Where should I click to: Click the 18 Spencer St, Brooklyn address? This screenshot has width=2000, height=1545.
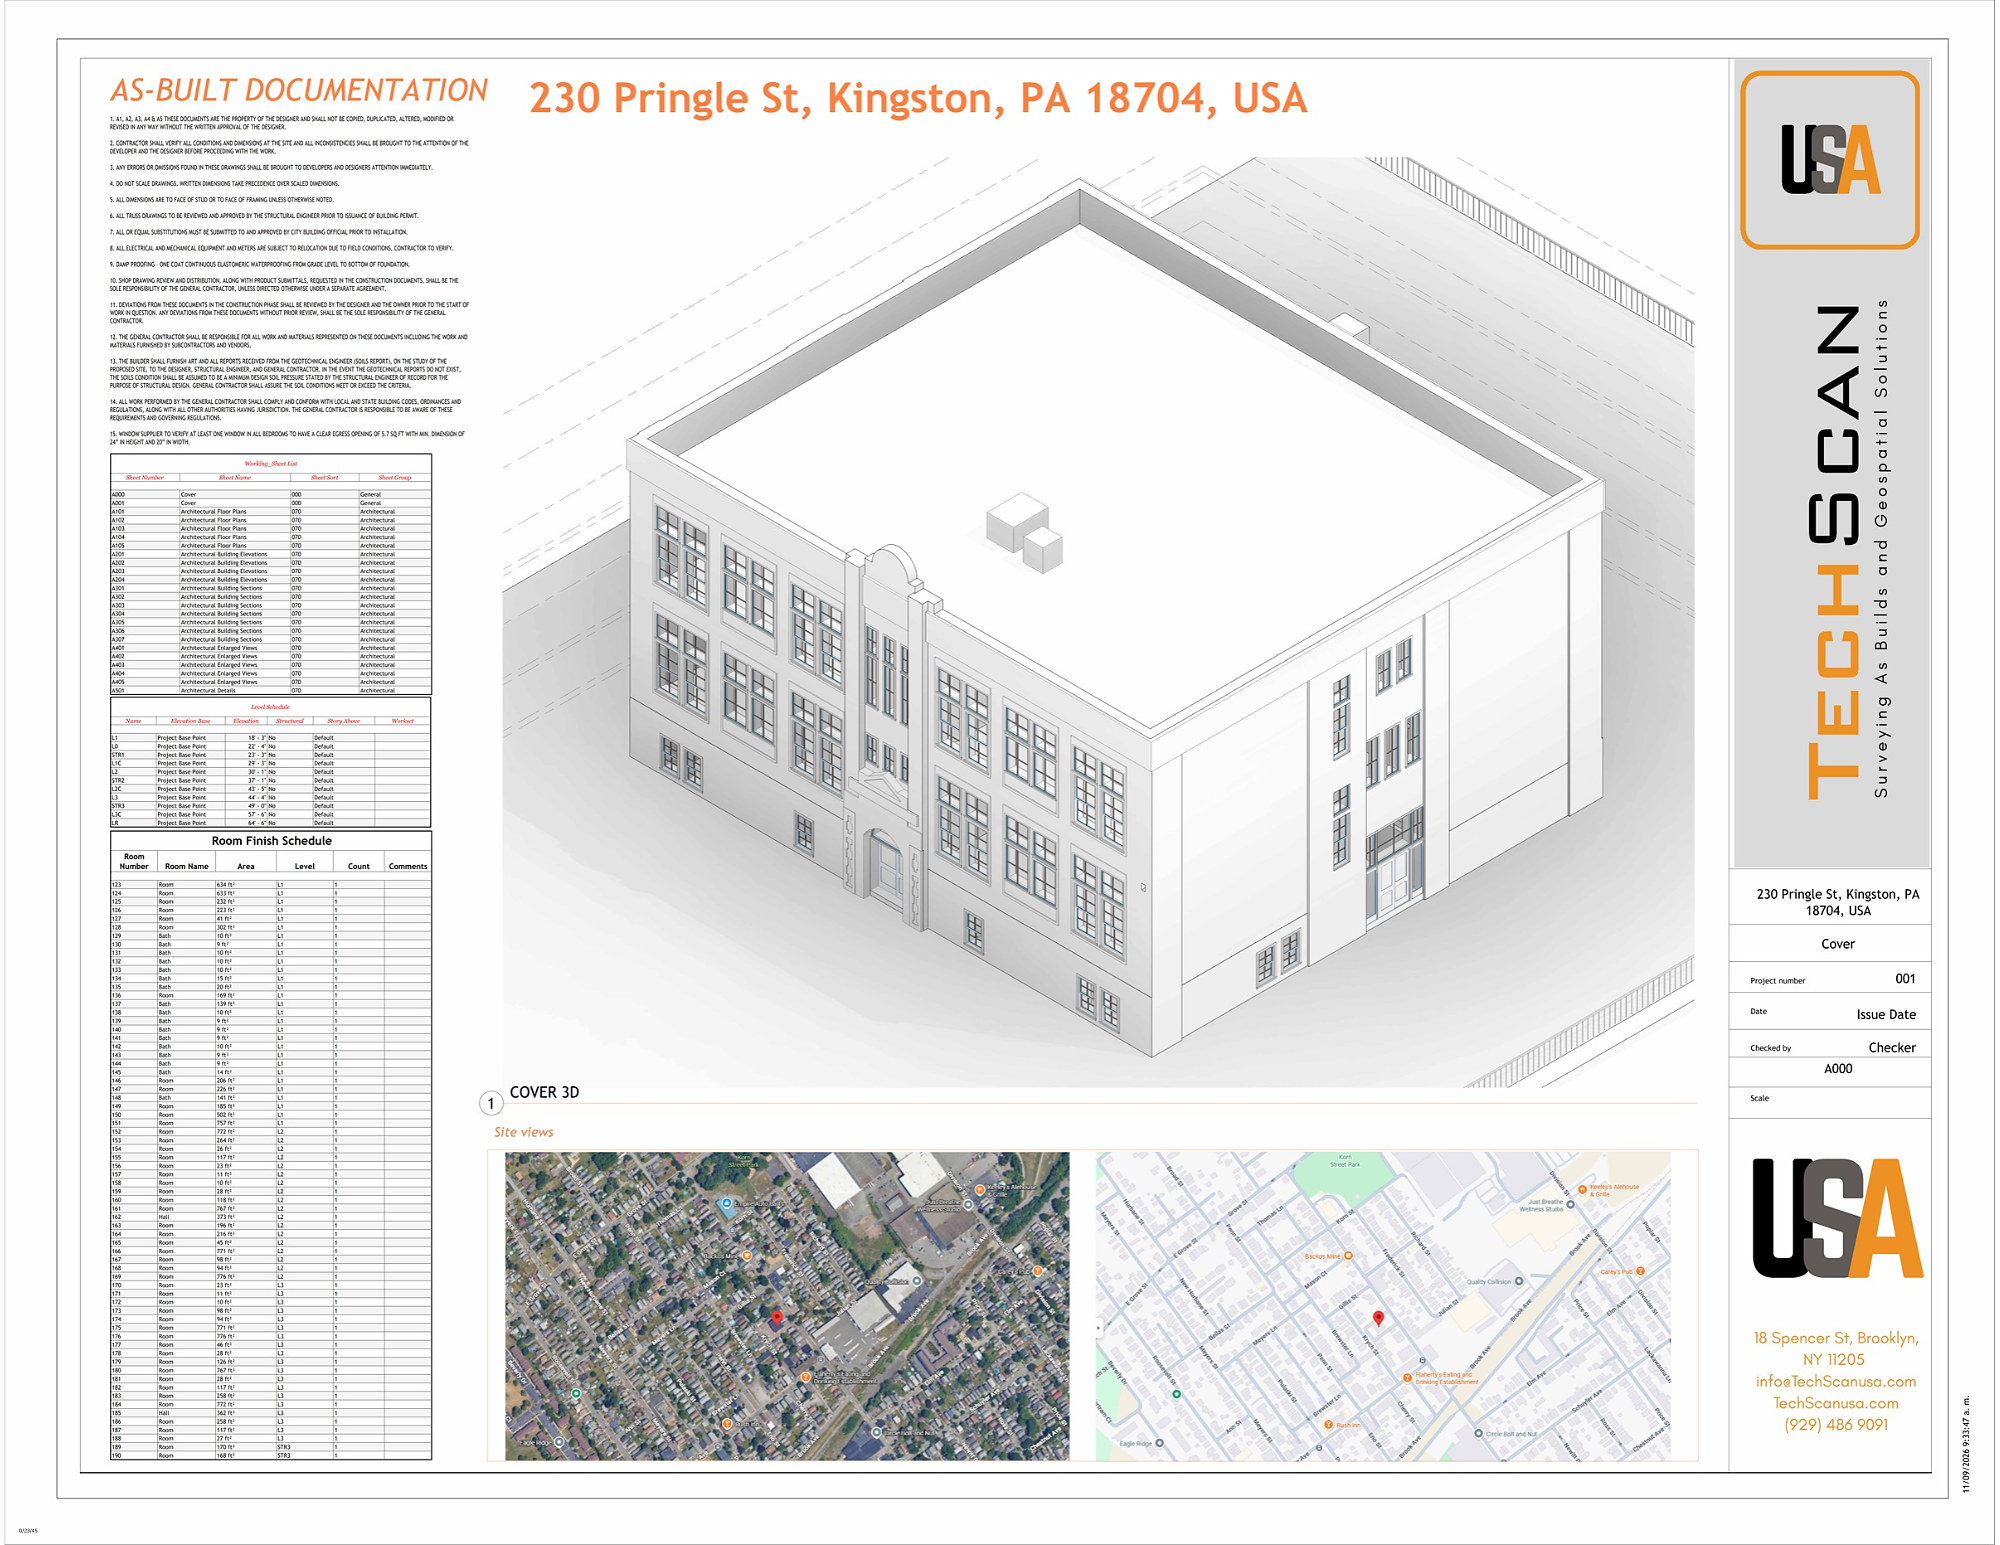coord(1836,1348)
